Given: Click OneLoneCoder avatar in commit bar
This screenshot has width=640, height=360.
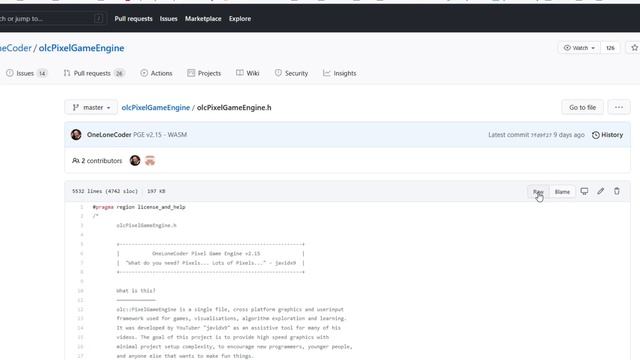Looking at the screenshot, I should 76,135.
